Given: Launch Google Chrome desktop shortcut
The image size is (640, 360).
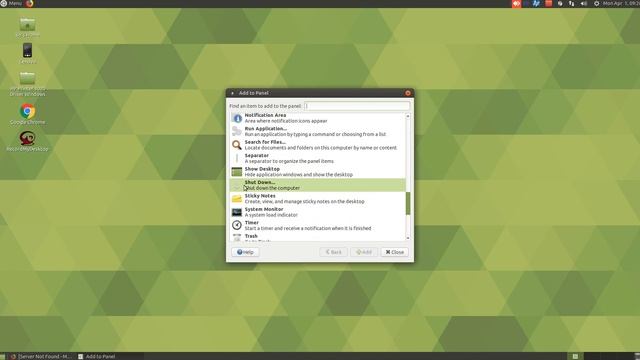Looking at the screenshot, I should point(27,111).
